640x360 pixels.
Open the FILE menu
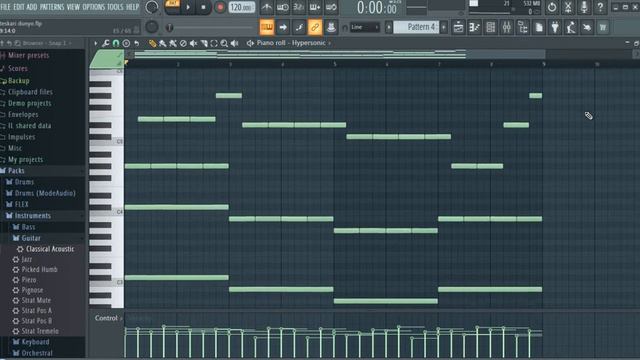click(x=6, y=7)
